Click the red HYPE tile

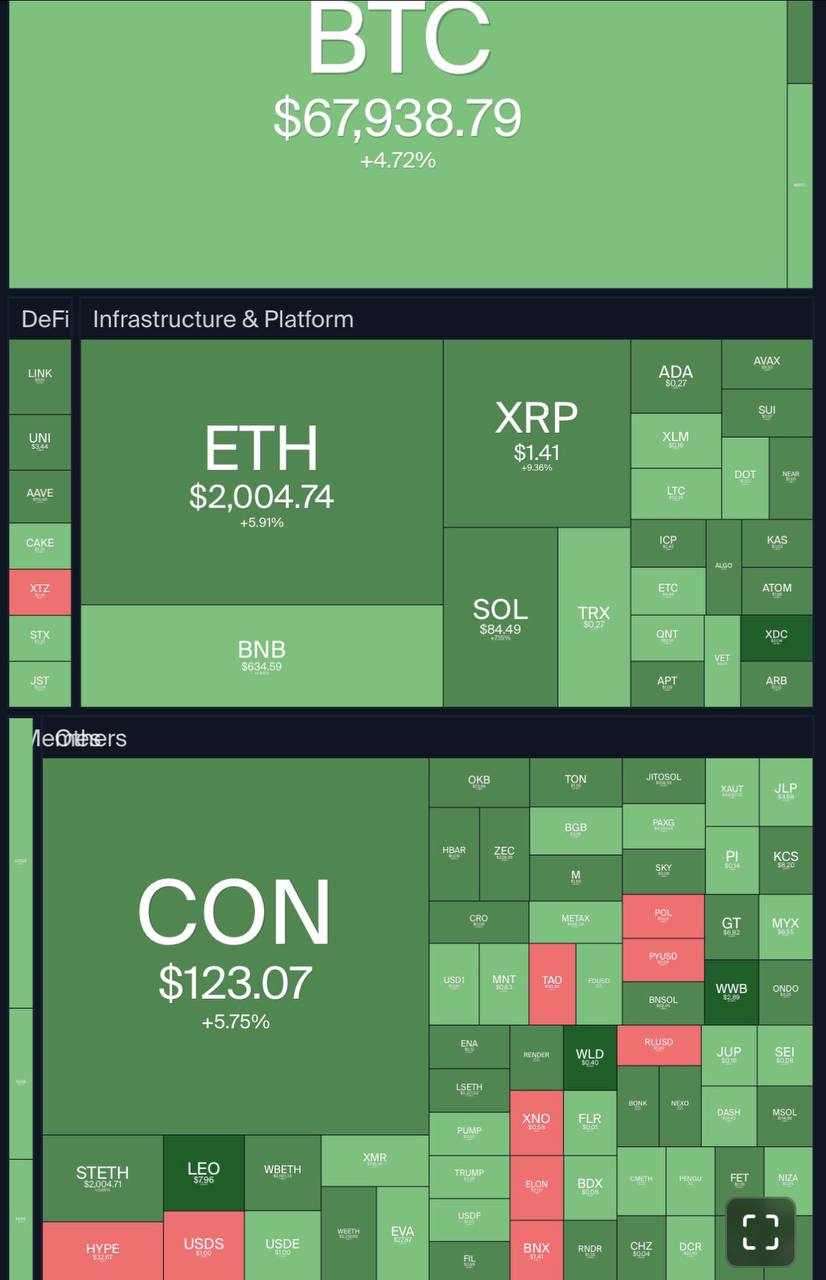click(x=102, y=1250)
